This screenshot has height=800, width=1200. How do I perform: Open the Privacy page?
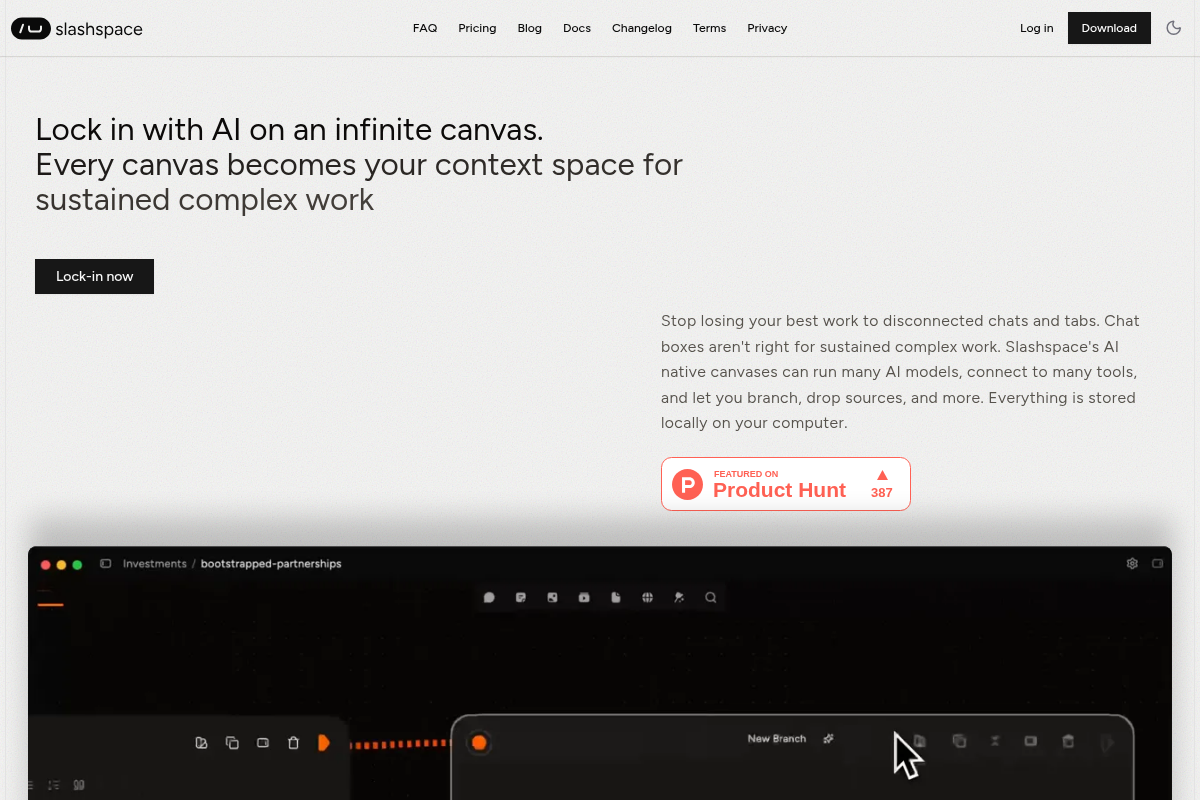coord(767,28)
